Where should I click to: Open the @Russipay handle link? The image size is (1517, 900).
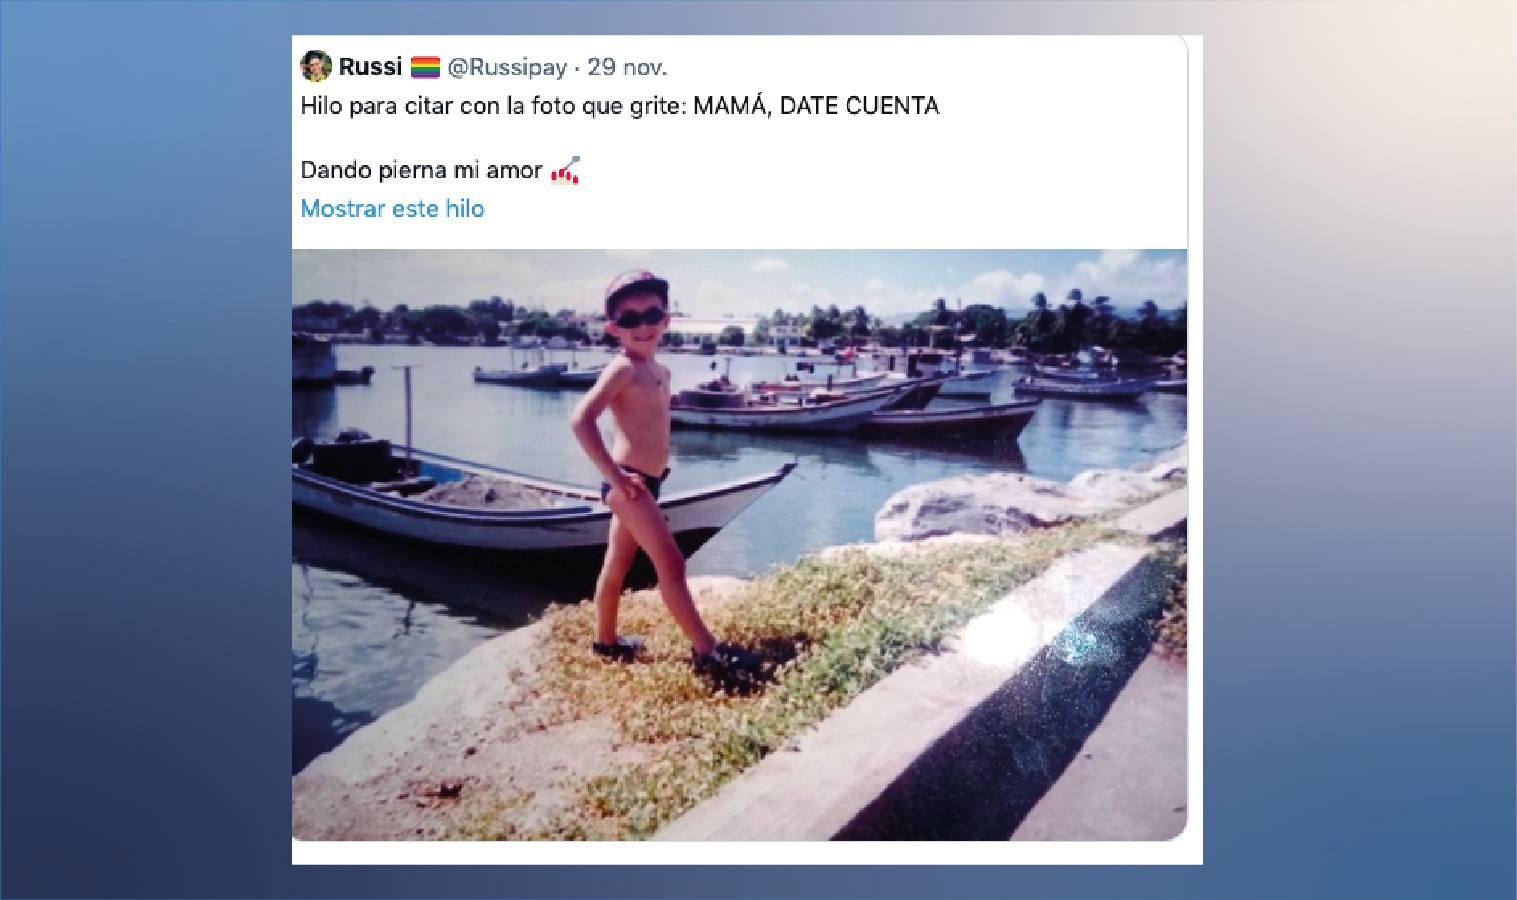tap(507, 68)
